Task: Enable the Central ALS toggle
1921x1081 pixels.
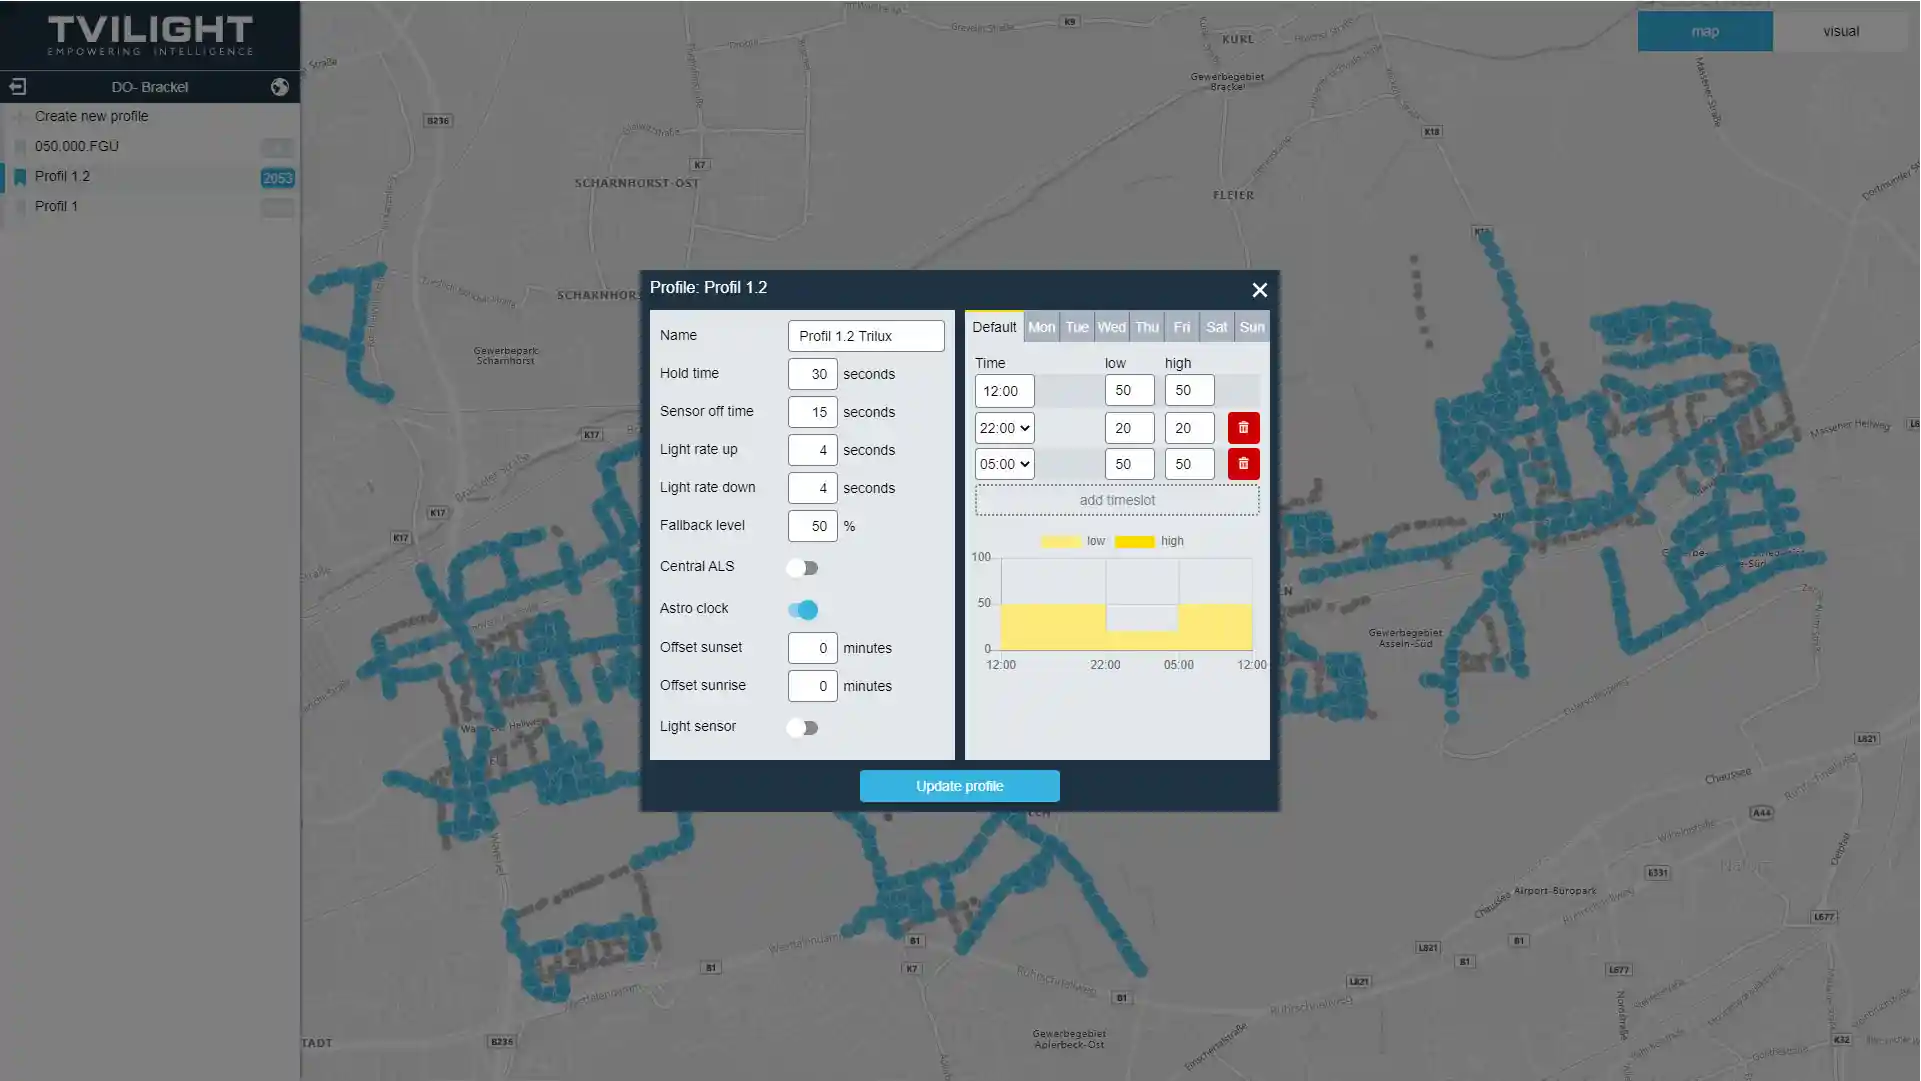Action: coord(802,568)
